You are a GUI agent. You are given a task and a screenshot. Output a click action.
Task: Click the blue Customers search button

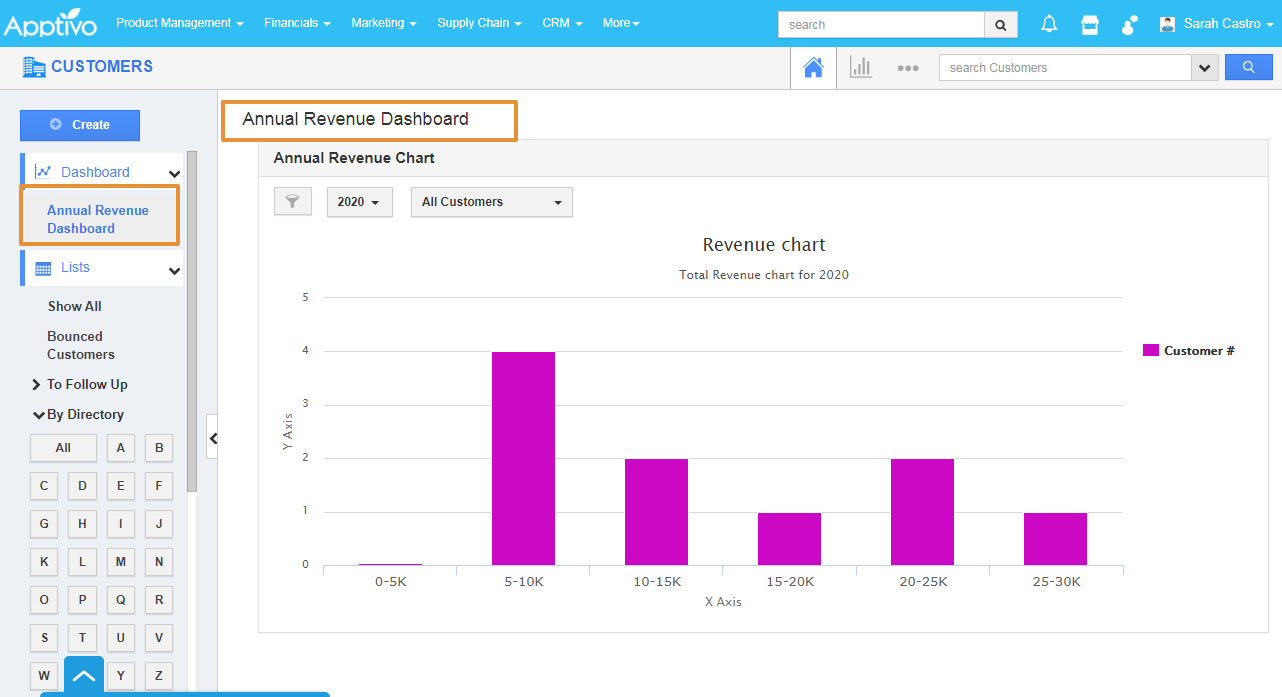point(1248,68)
